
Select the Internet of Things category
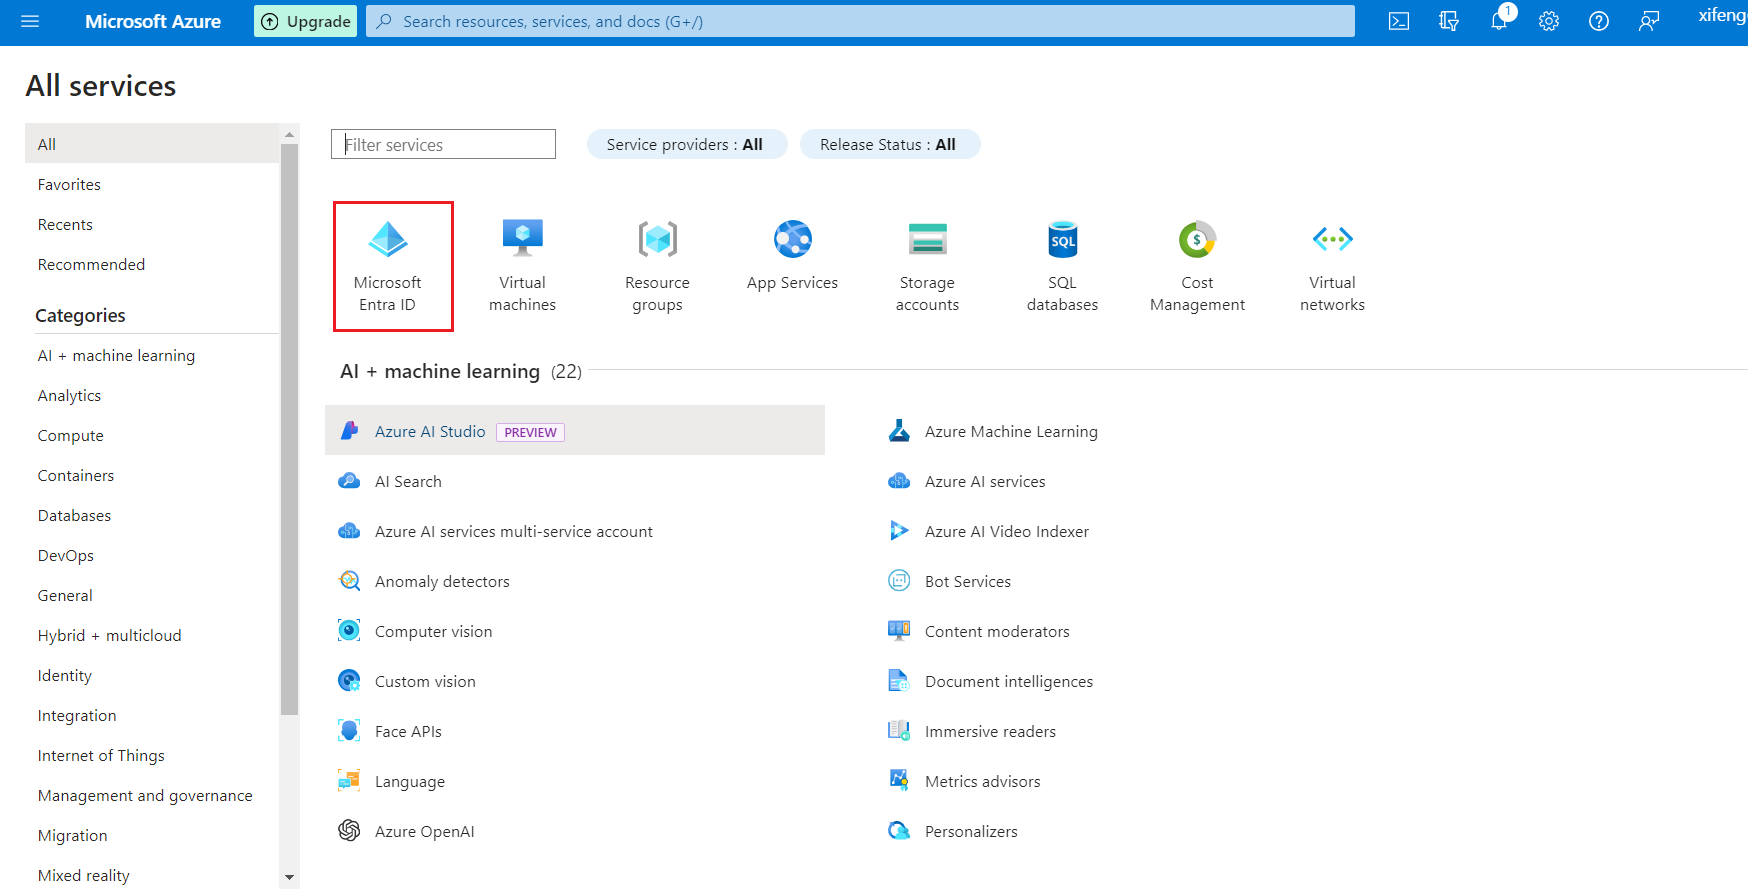click(x=101, y=755)
